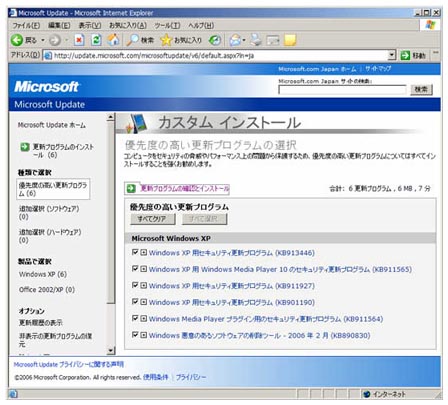Open the 表示(V) menu
This screenshot has height=405, width=448.
[x=90, y=25]
